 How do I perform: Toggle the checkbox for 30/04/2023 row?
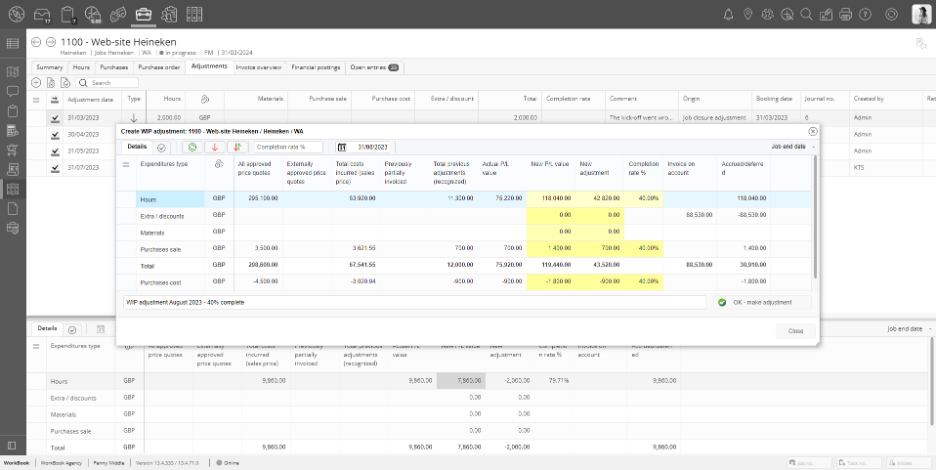55,134
